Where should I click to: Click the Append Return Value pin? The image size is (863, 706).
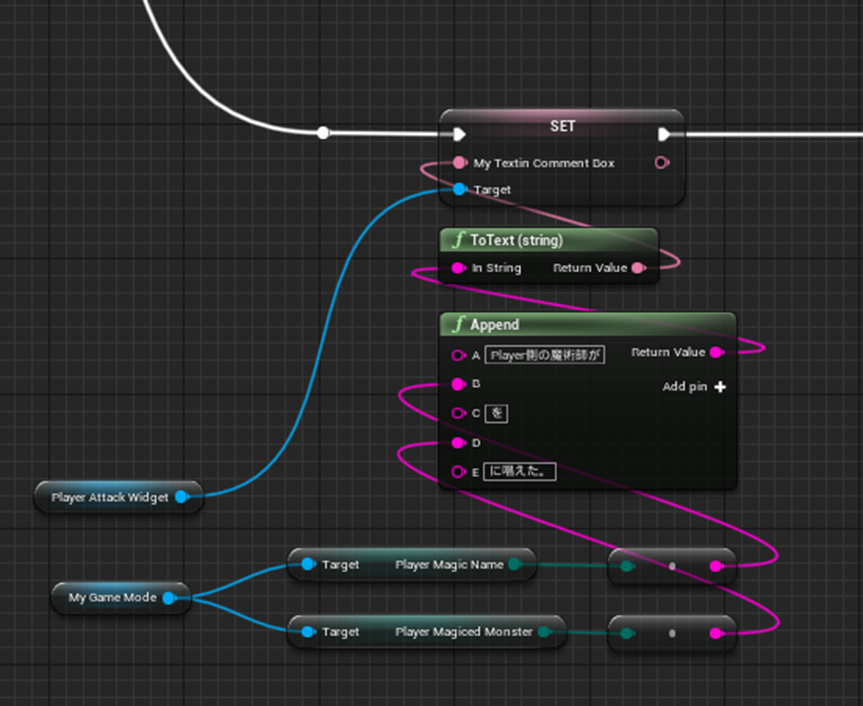coord(717,352)
